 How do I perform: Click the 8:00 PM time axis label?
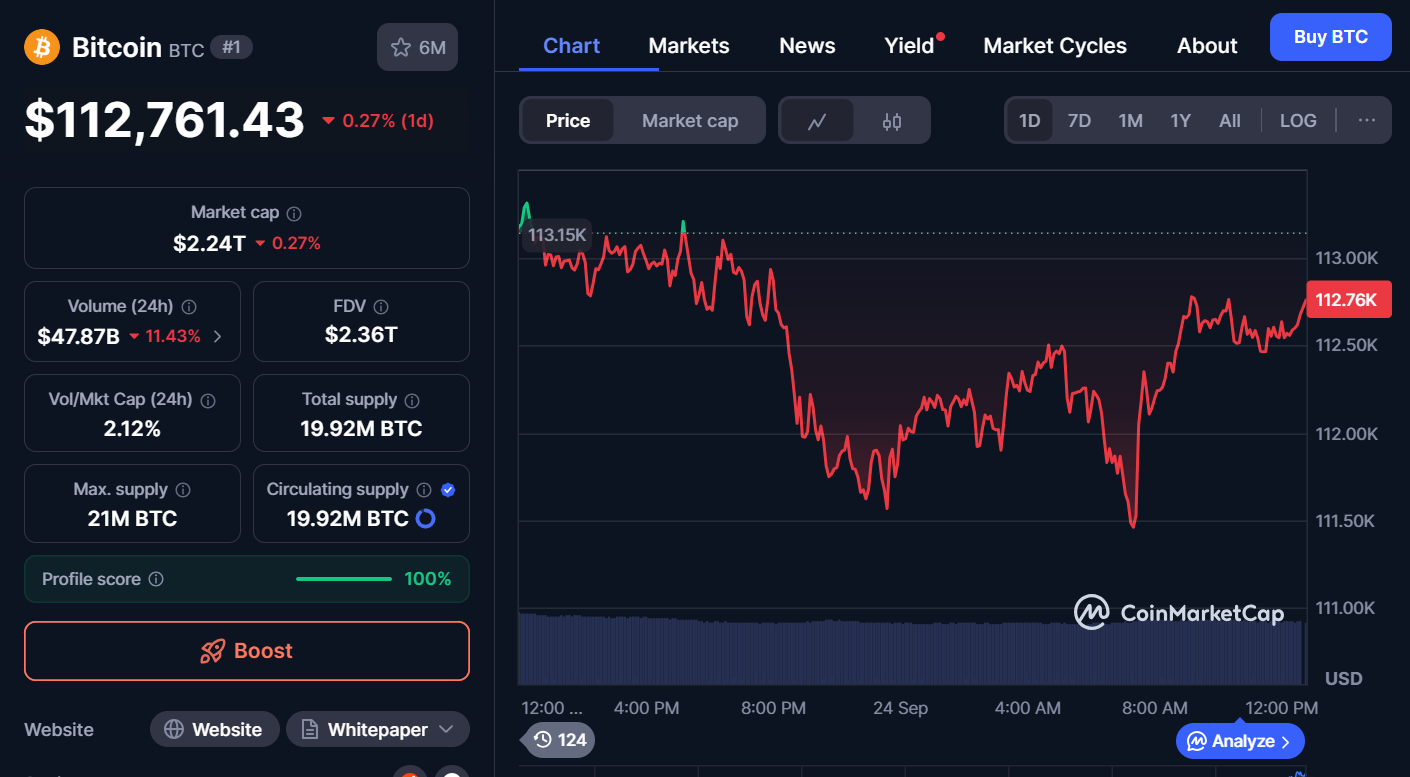773,708
